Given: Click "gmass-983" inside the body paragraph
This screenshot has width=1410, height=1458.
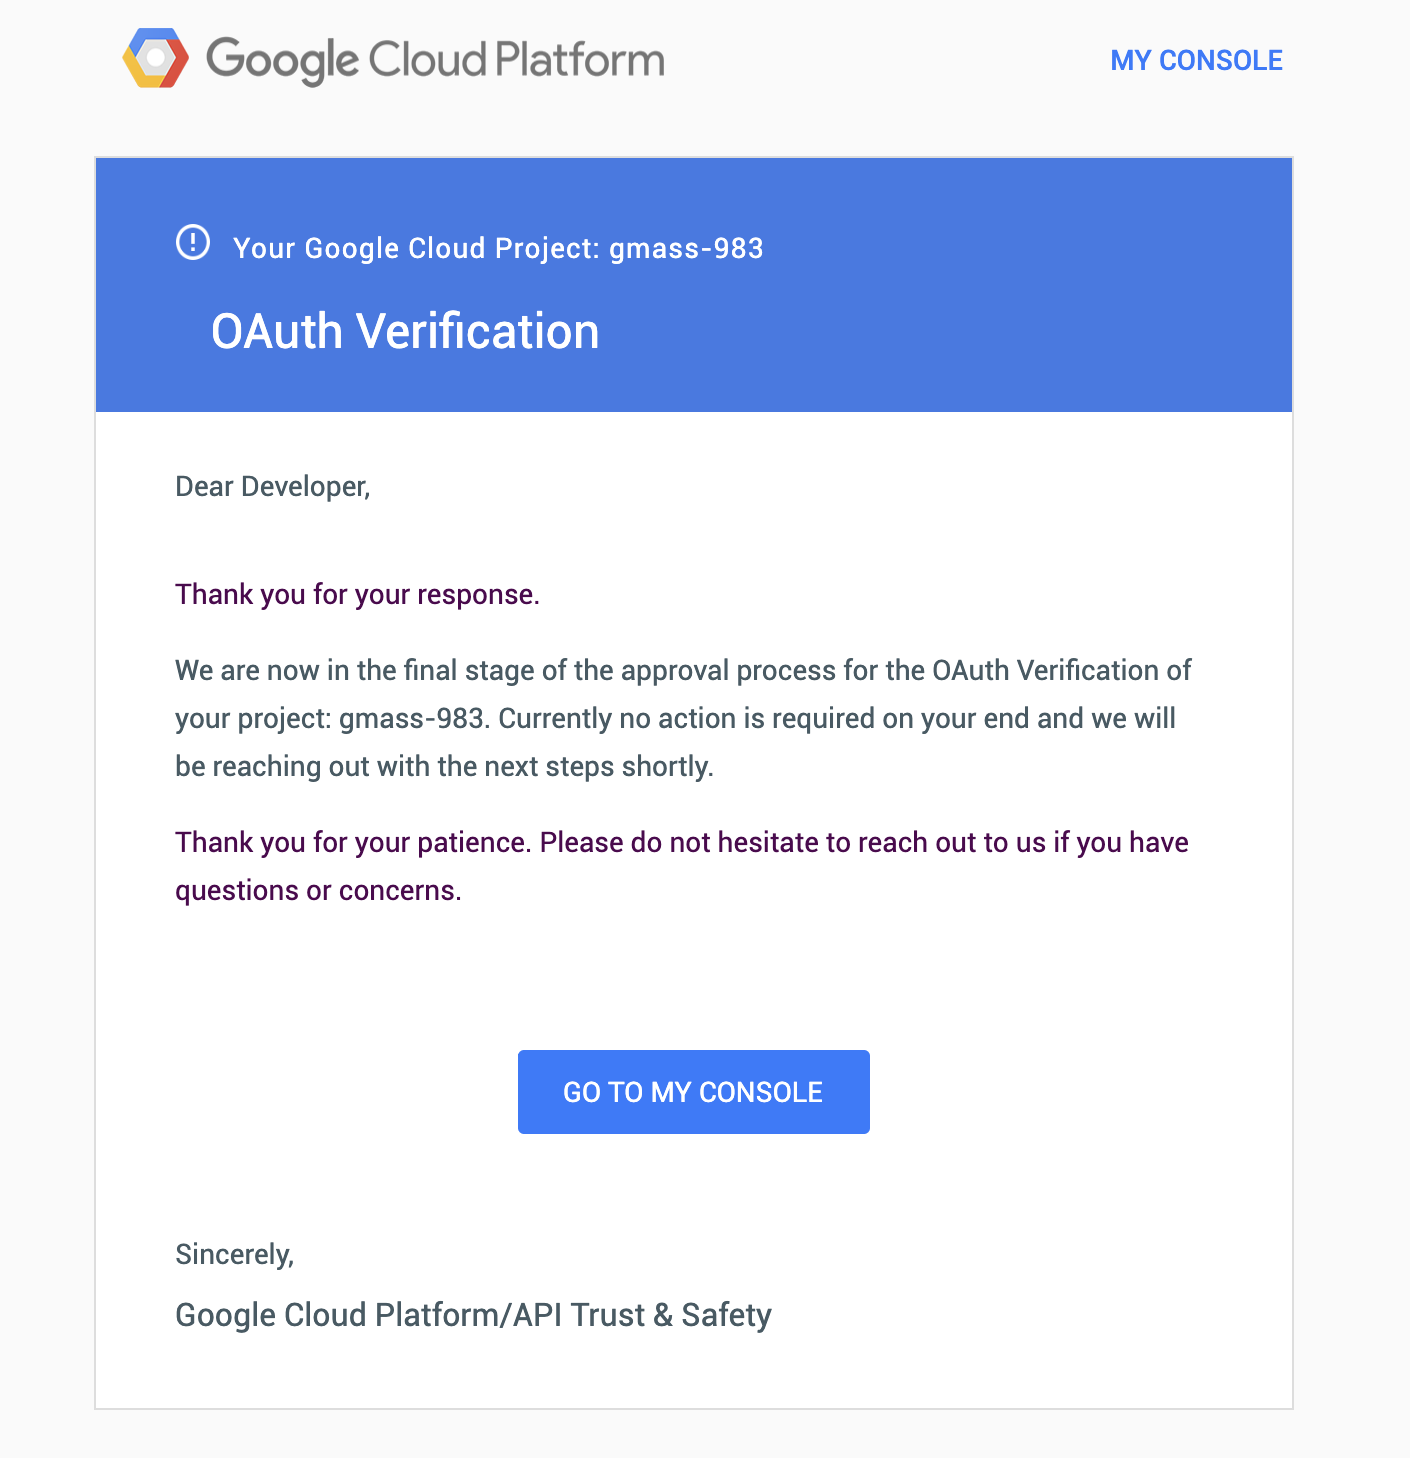Looking at the screenshot, I should pos(412,719).
